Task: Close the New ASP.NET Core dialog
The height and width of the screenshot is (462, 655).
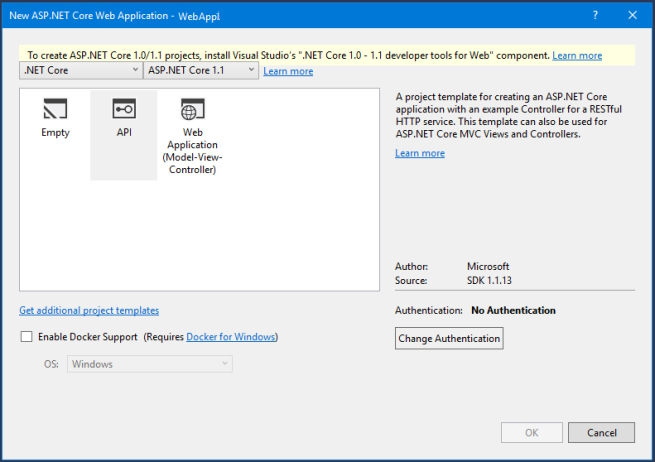Action: (x=633, y=16)
